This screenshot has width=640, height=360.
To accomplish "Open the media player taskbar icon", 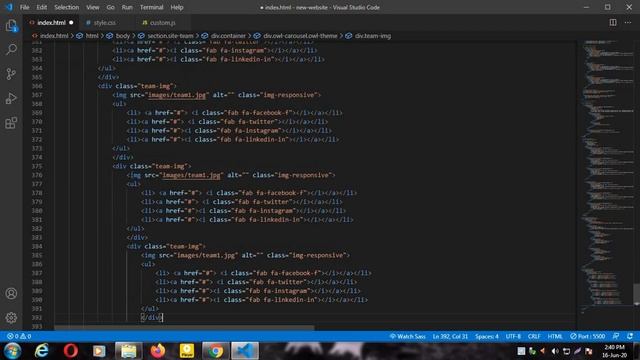I will coord(99,351).
